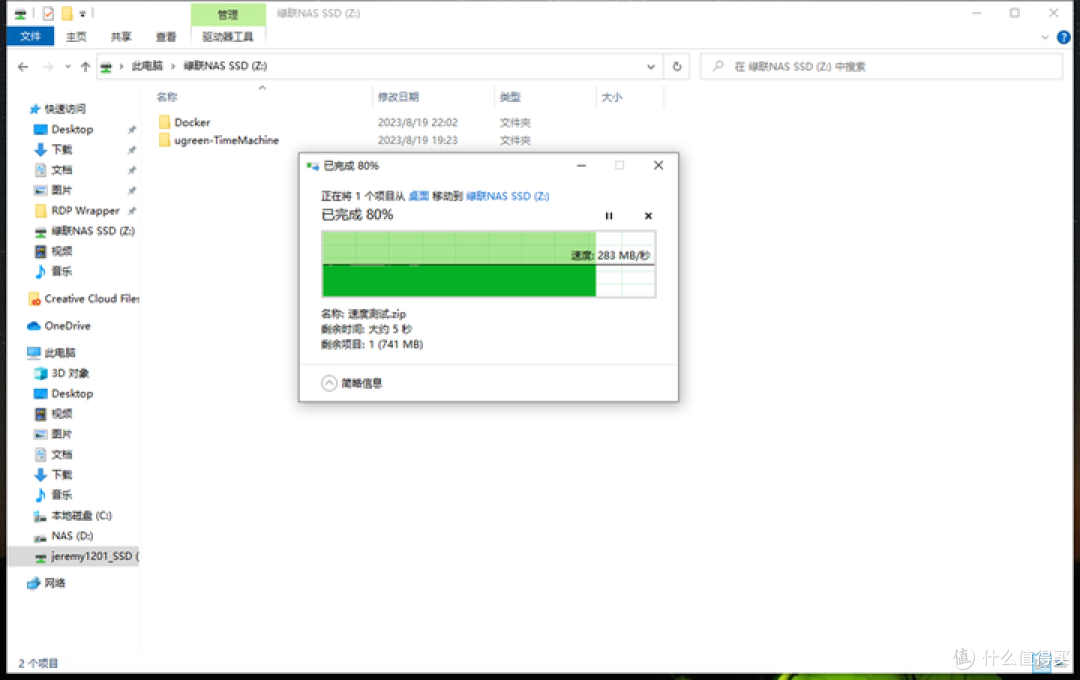Image resolution: width=1080 pixels, height=680 pixels.
Task: Click the 绿联NAS SSD (Z:) destination link
Action: pyautogui.click(x=508, y=196)
